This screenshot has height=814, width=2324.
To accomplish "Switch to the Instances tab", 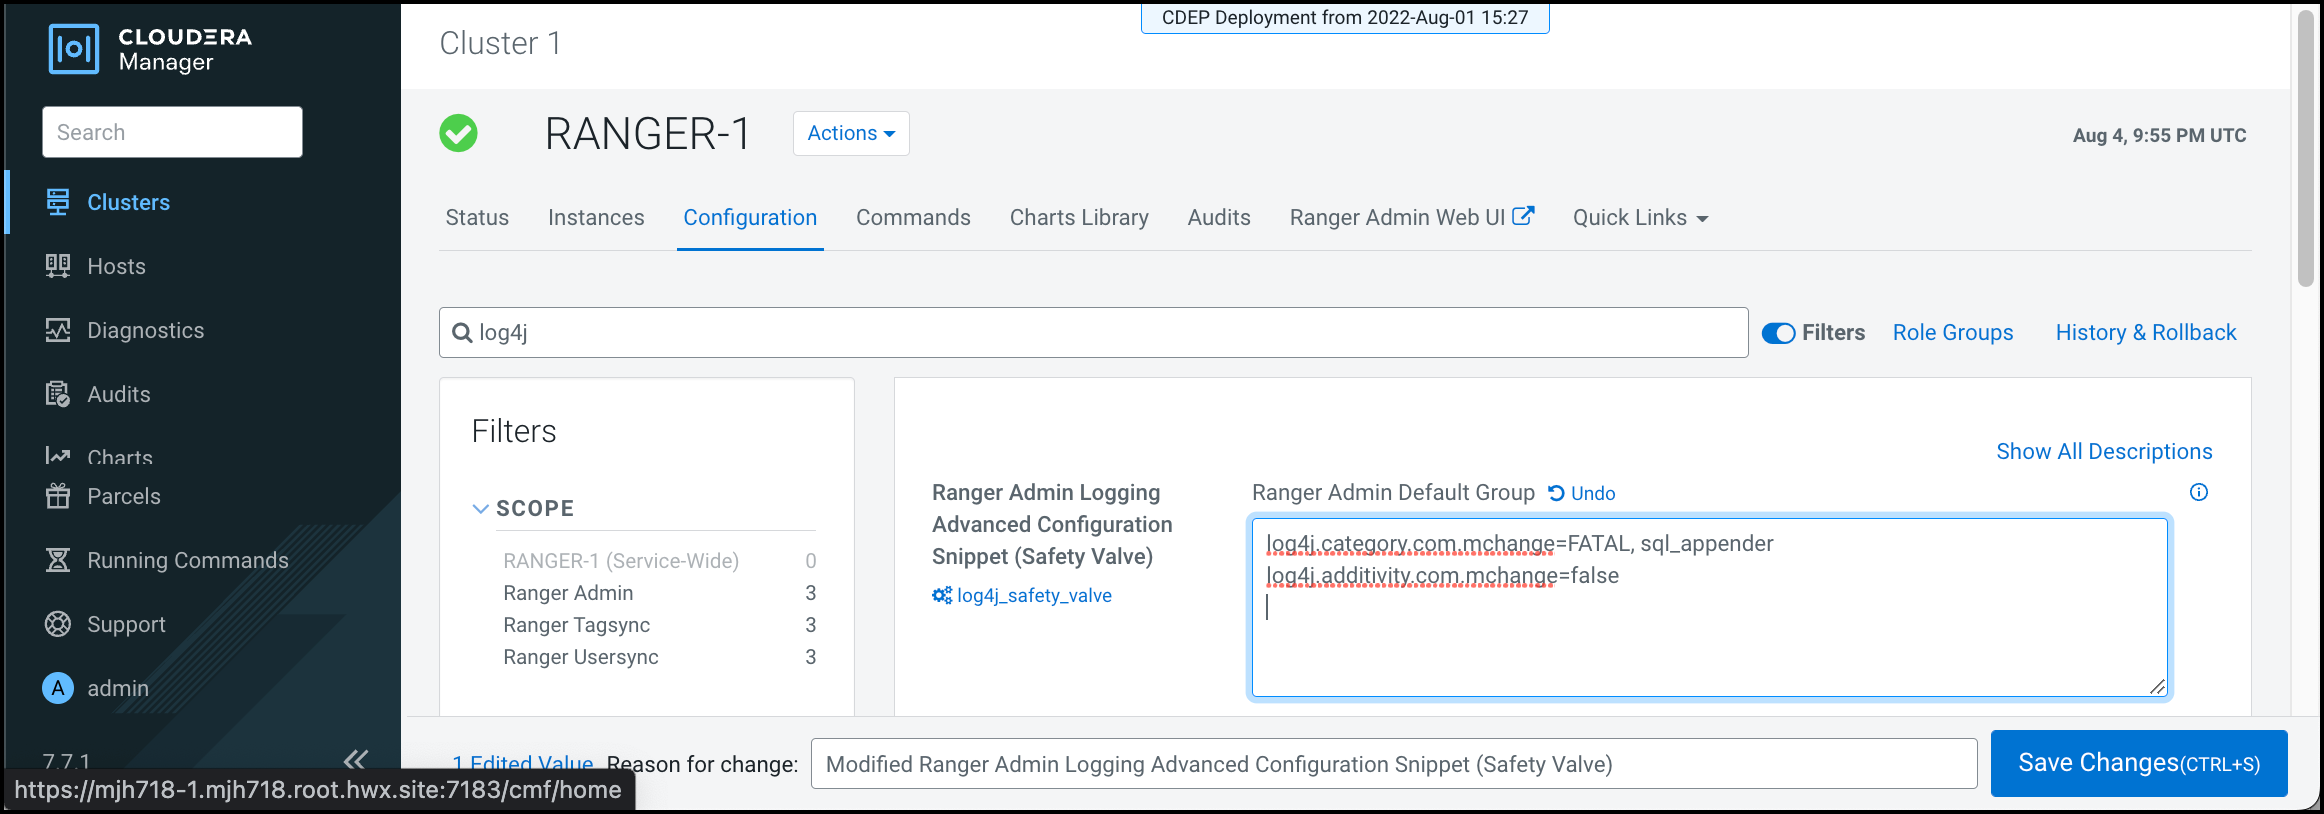I will pos(596,218).
